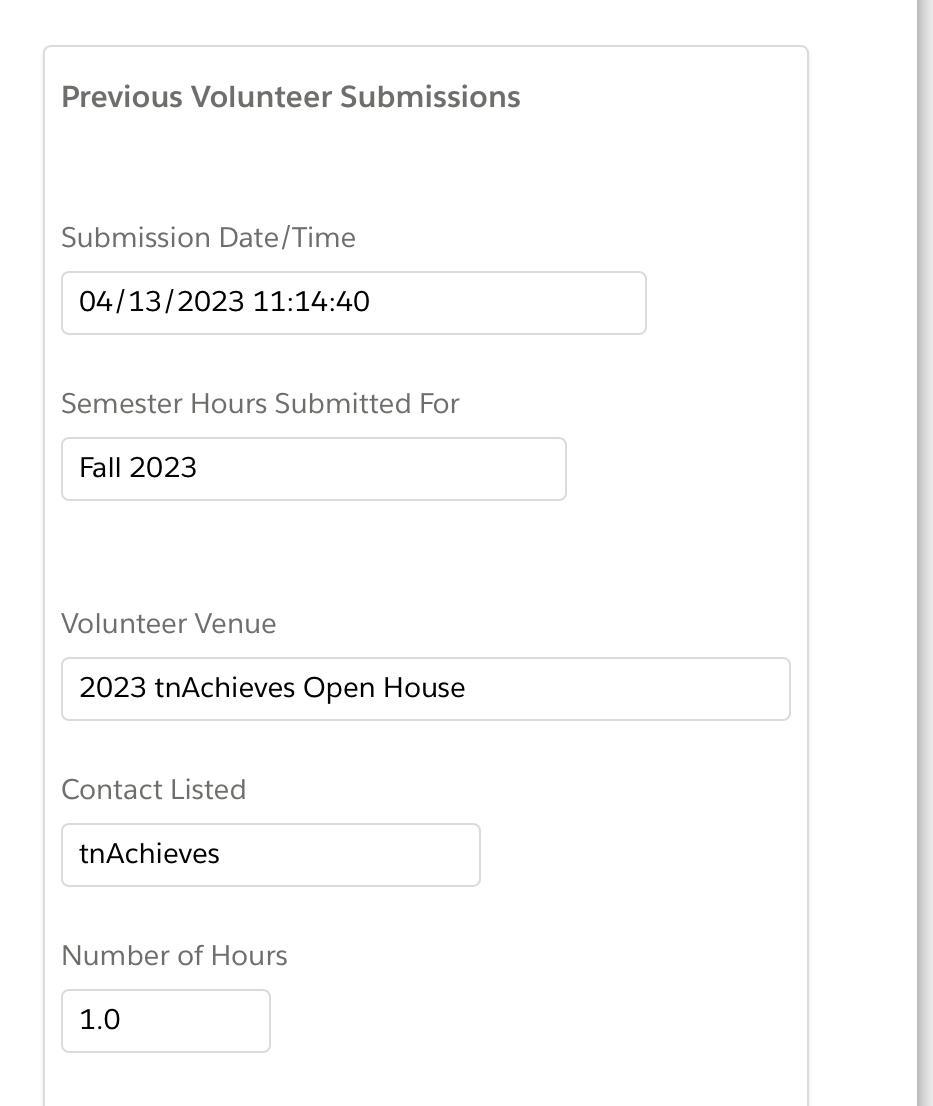This screenshot has height=1106, width=933.
Task: Click the 'Contact Listed' label text
Action: (153, 790)
